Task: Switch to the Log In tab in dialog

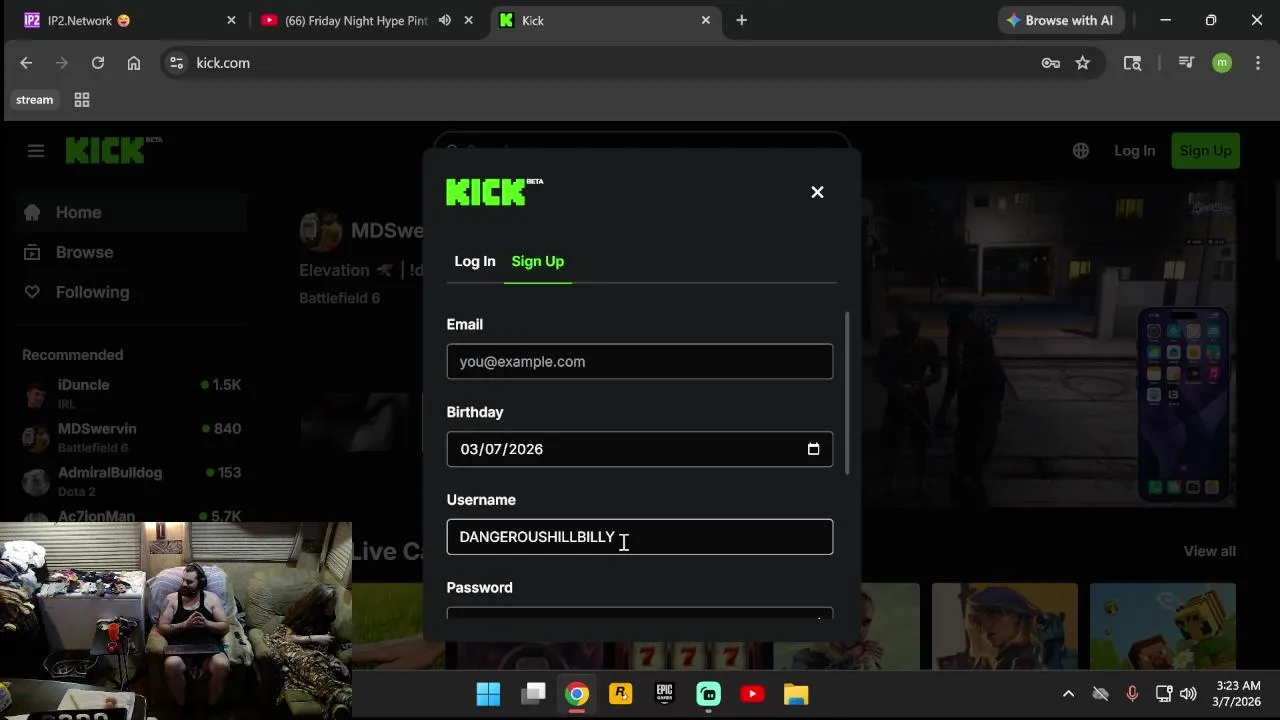Action: tap(475, 261)
